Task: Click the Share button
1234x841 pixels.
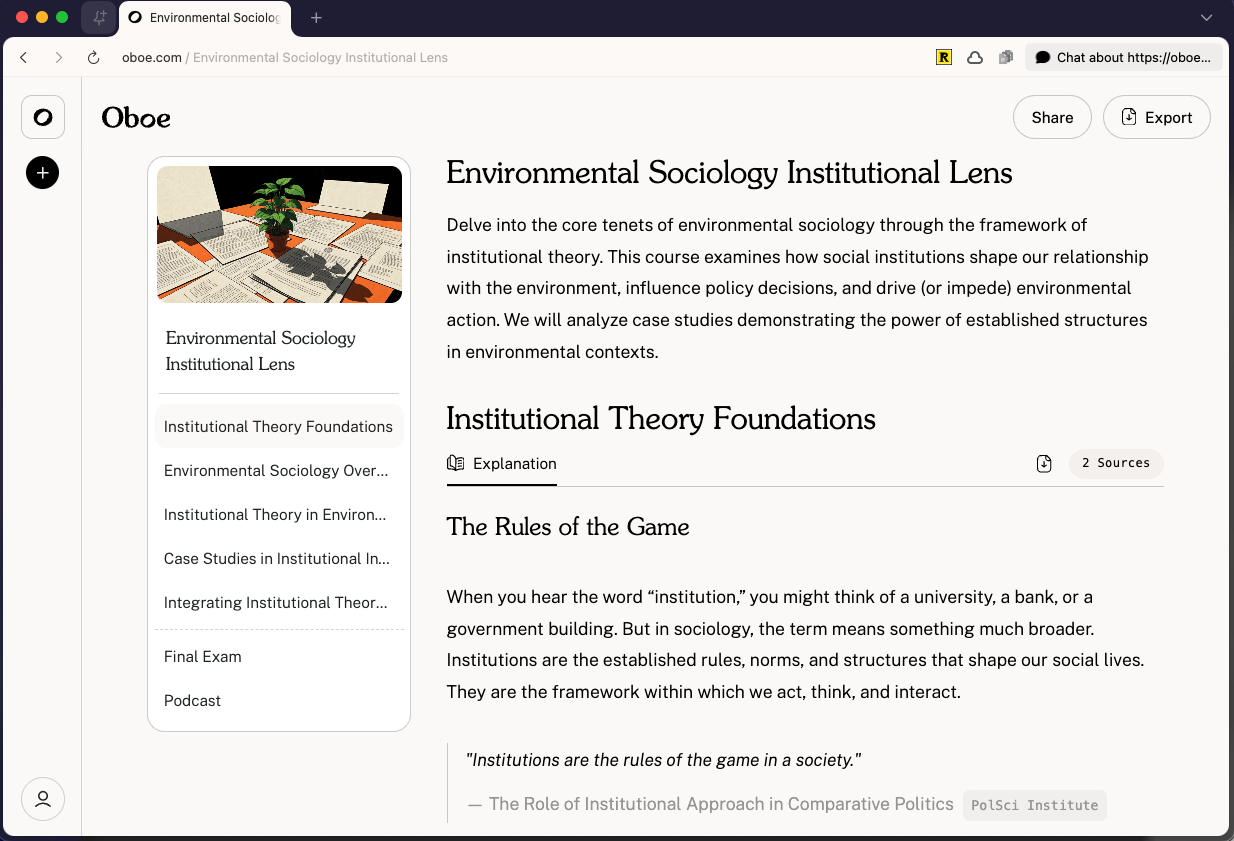Action: 1052,117
